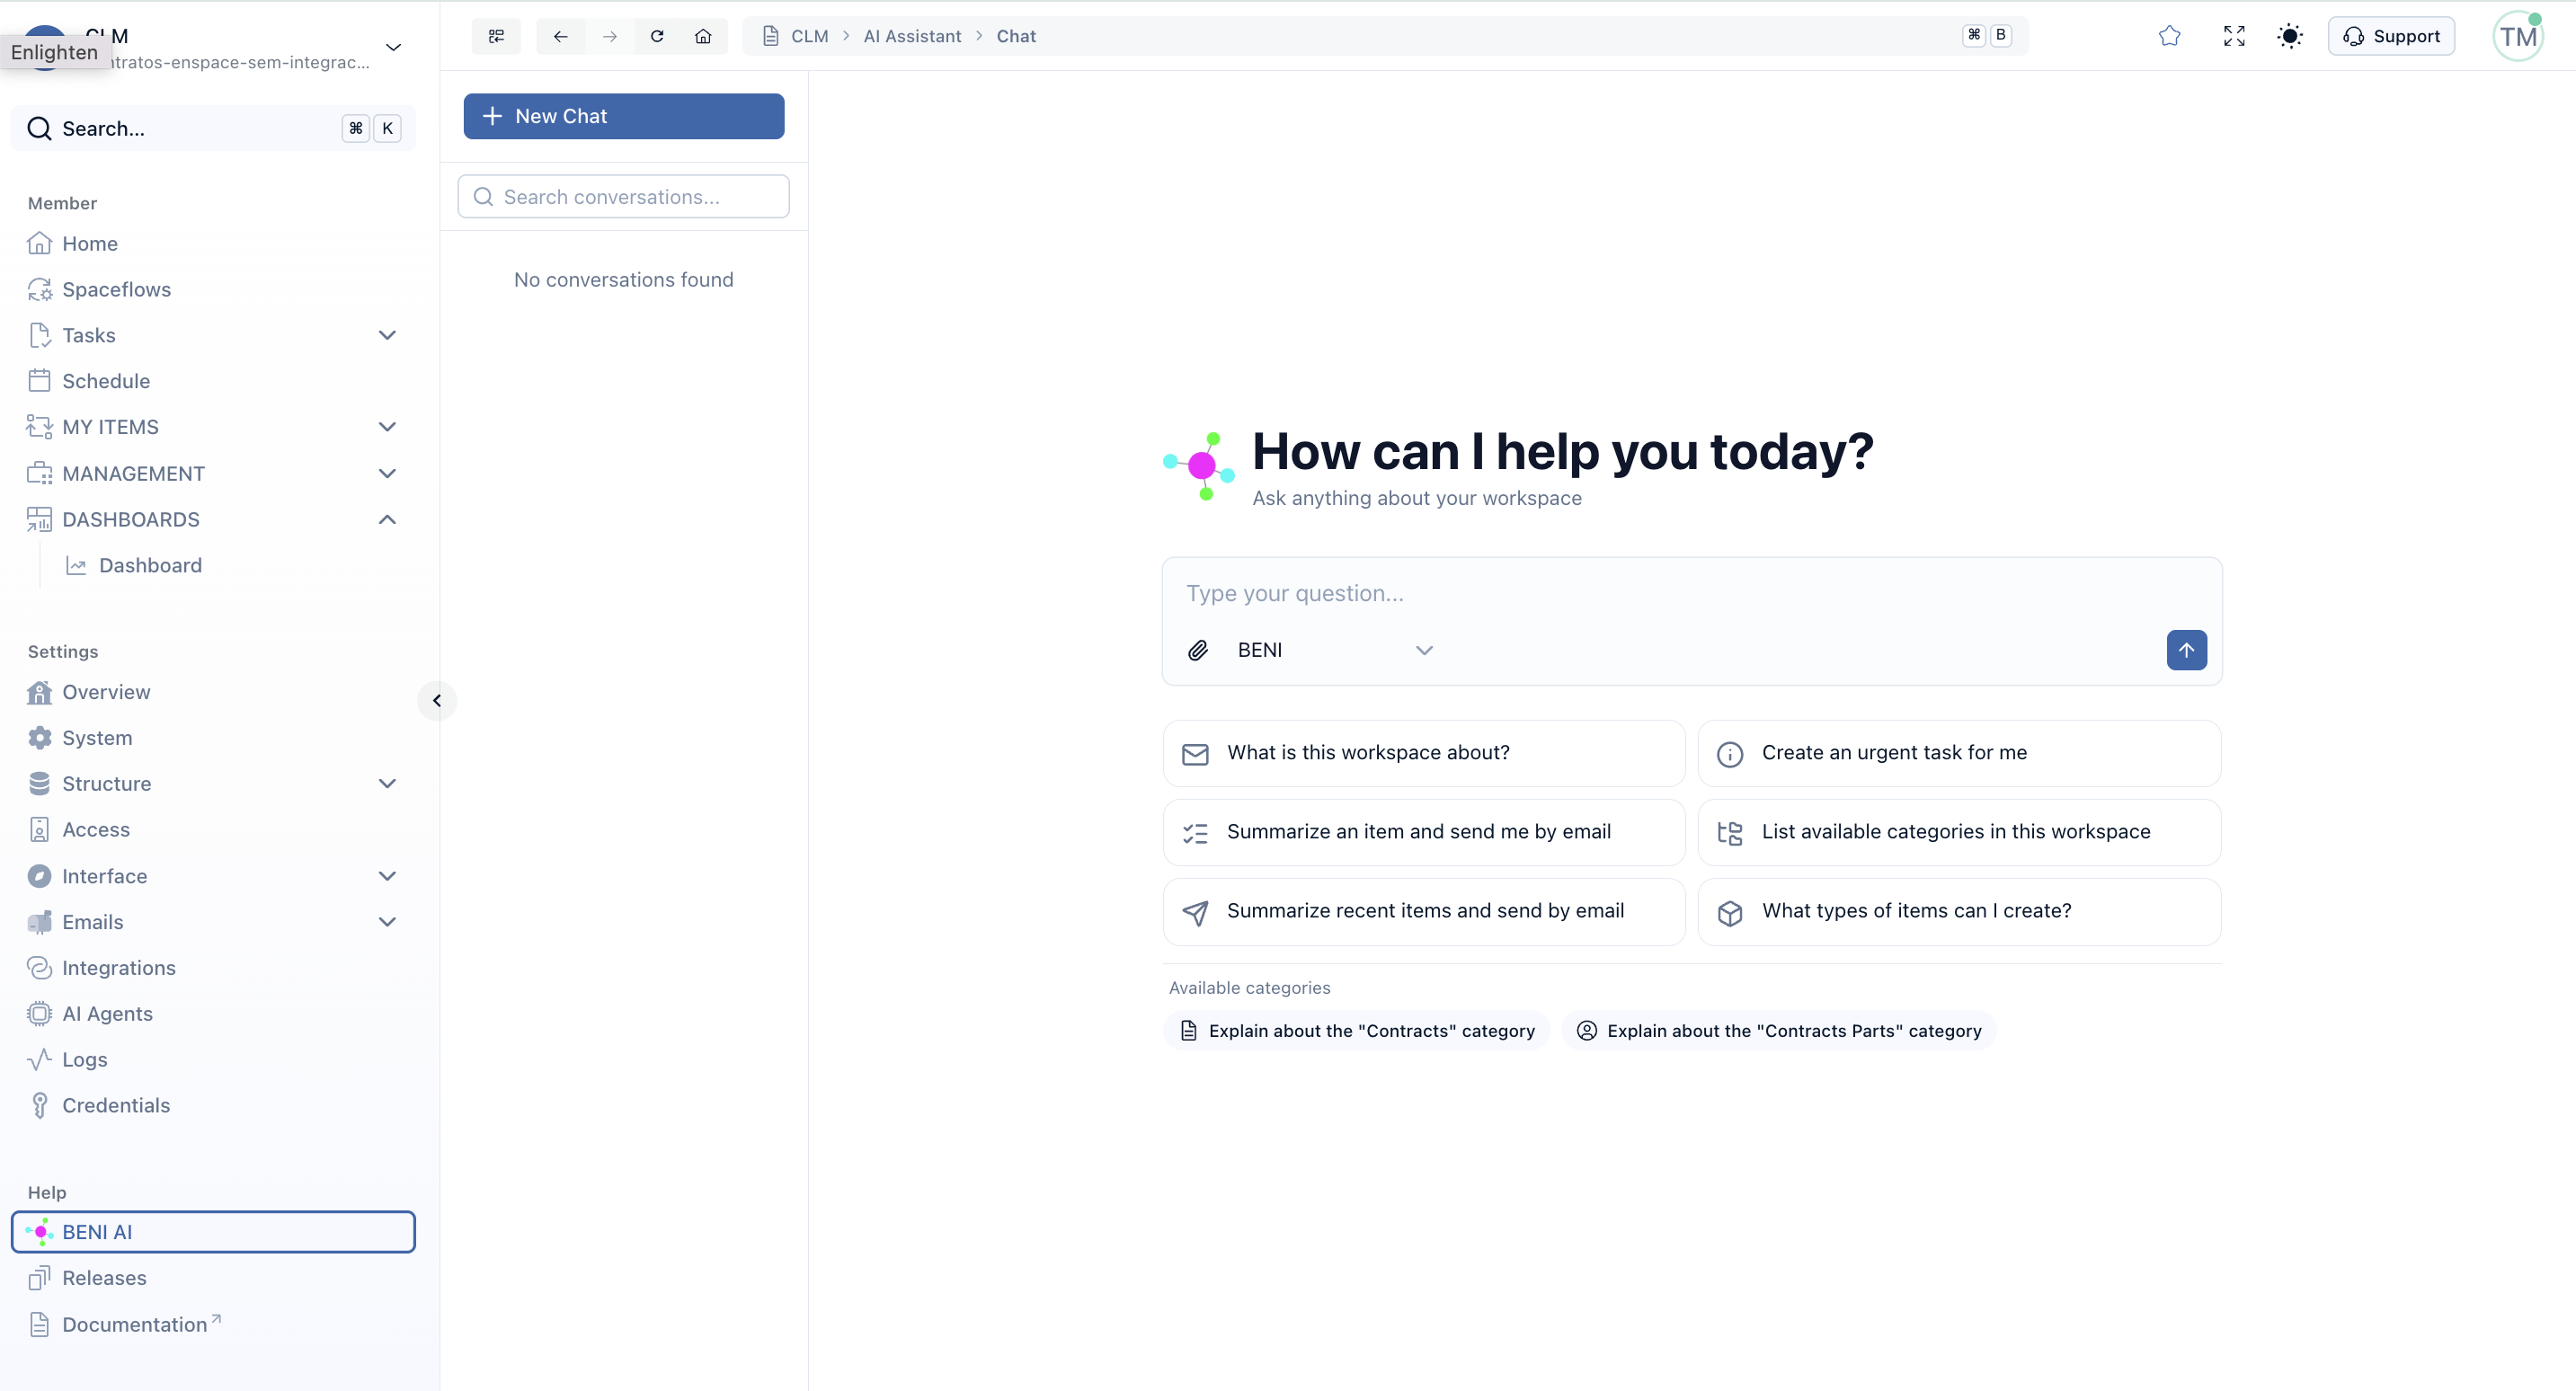
Task: Toggle light/dark theme sun icon
Action: tap(2289, 36)
